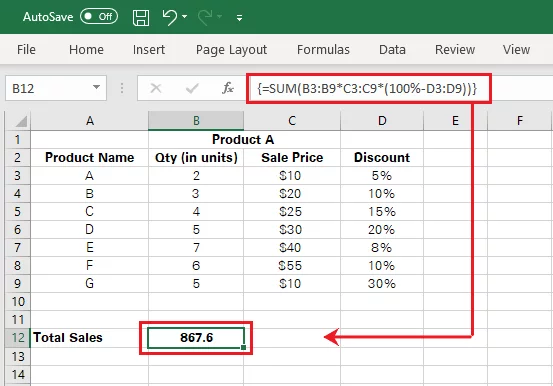
Task: Click the greyed Redo arrow icon
Action: click(x=205, y=17)
